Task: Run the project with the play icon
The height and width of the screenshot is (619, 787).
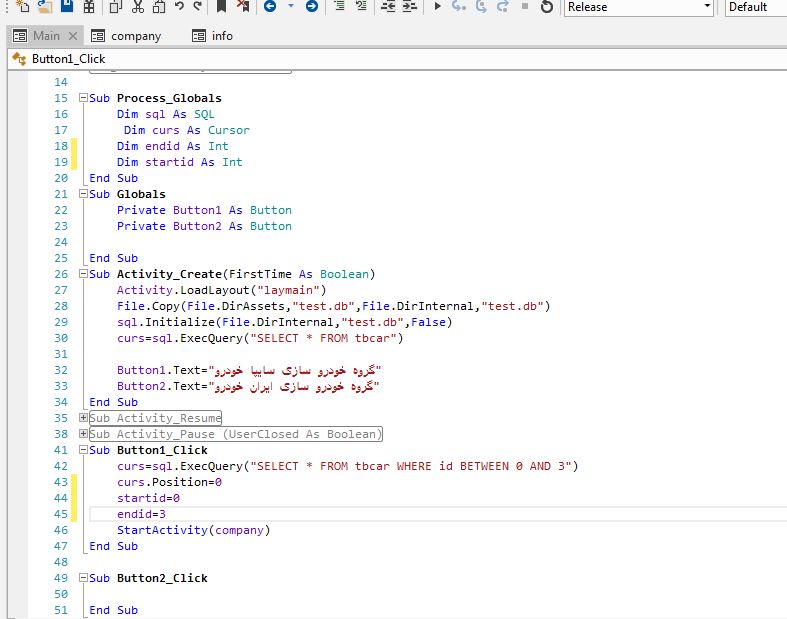Action: pos(437,7)
